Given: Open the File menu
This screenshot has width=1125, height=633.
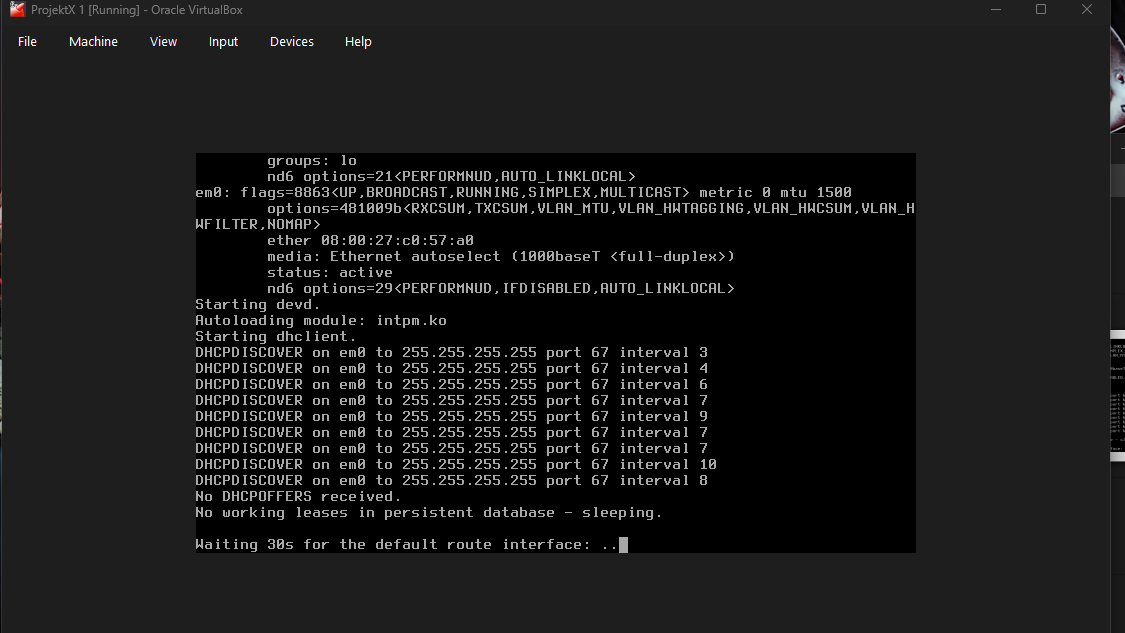Looking at the screenshot, I should tap(27, 41).
